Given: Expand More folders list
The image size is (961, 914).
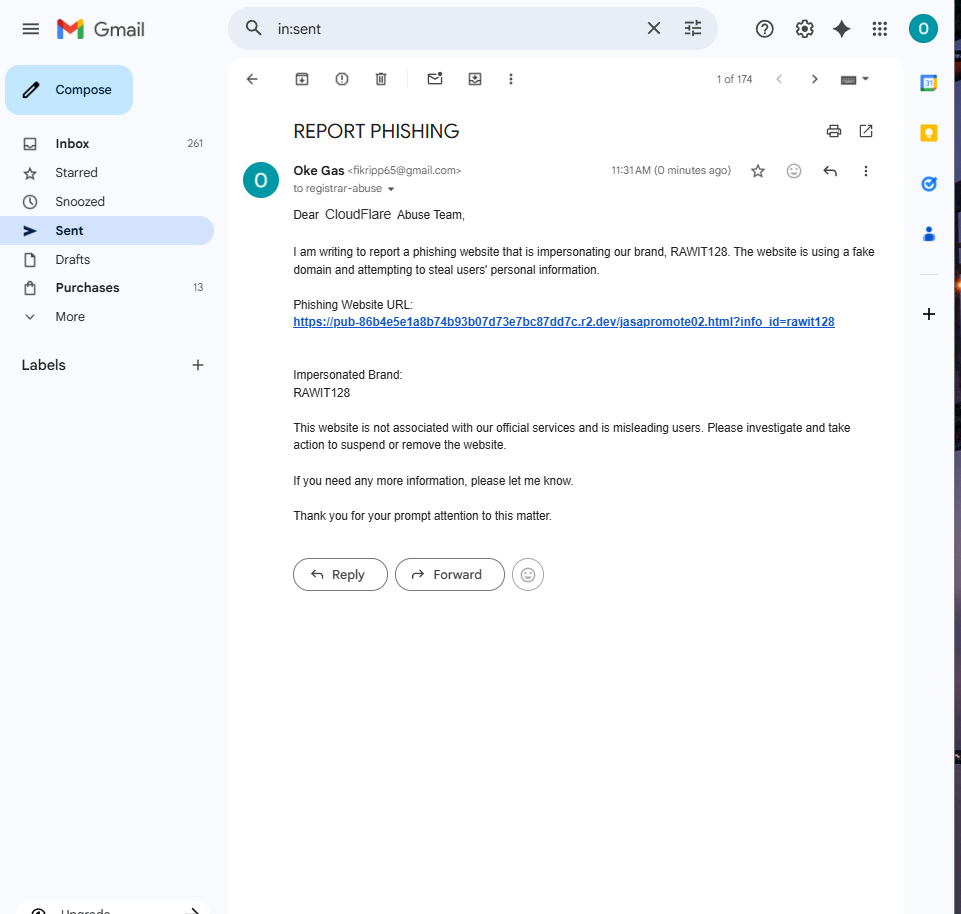Looking at the screenshot, I should click(107, 317).
